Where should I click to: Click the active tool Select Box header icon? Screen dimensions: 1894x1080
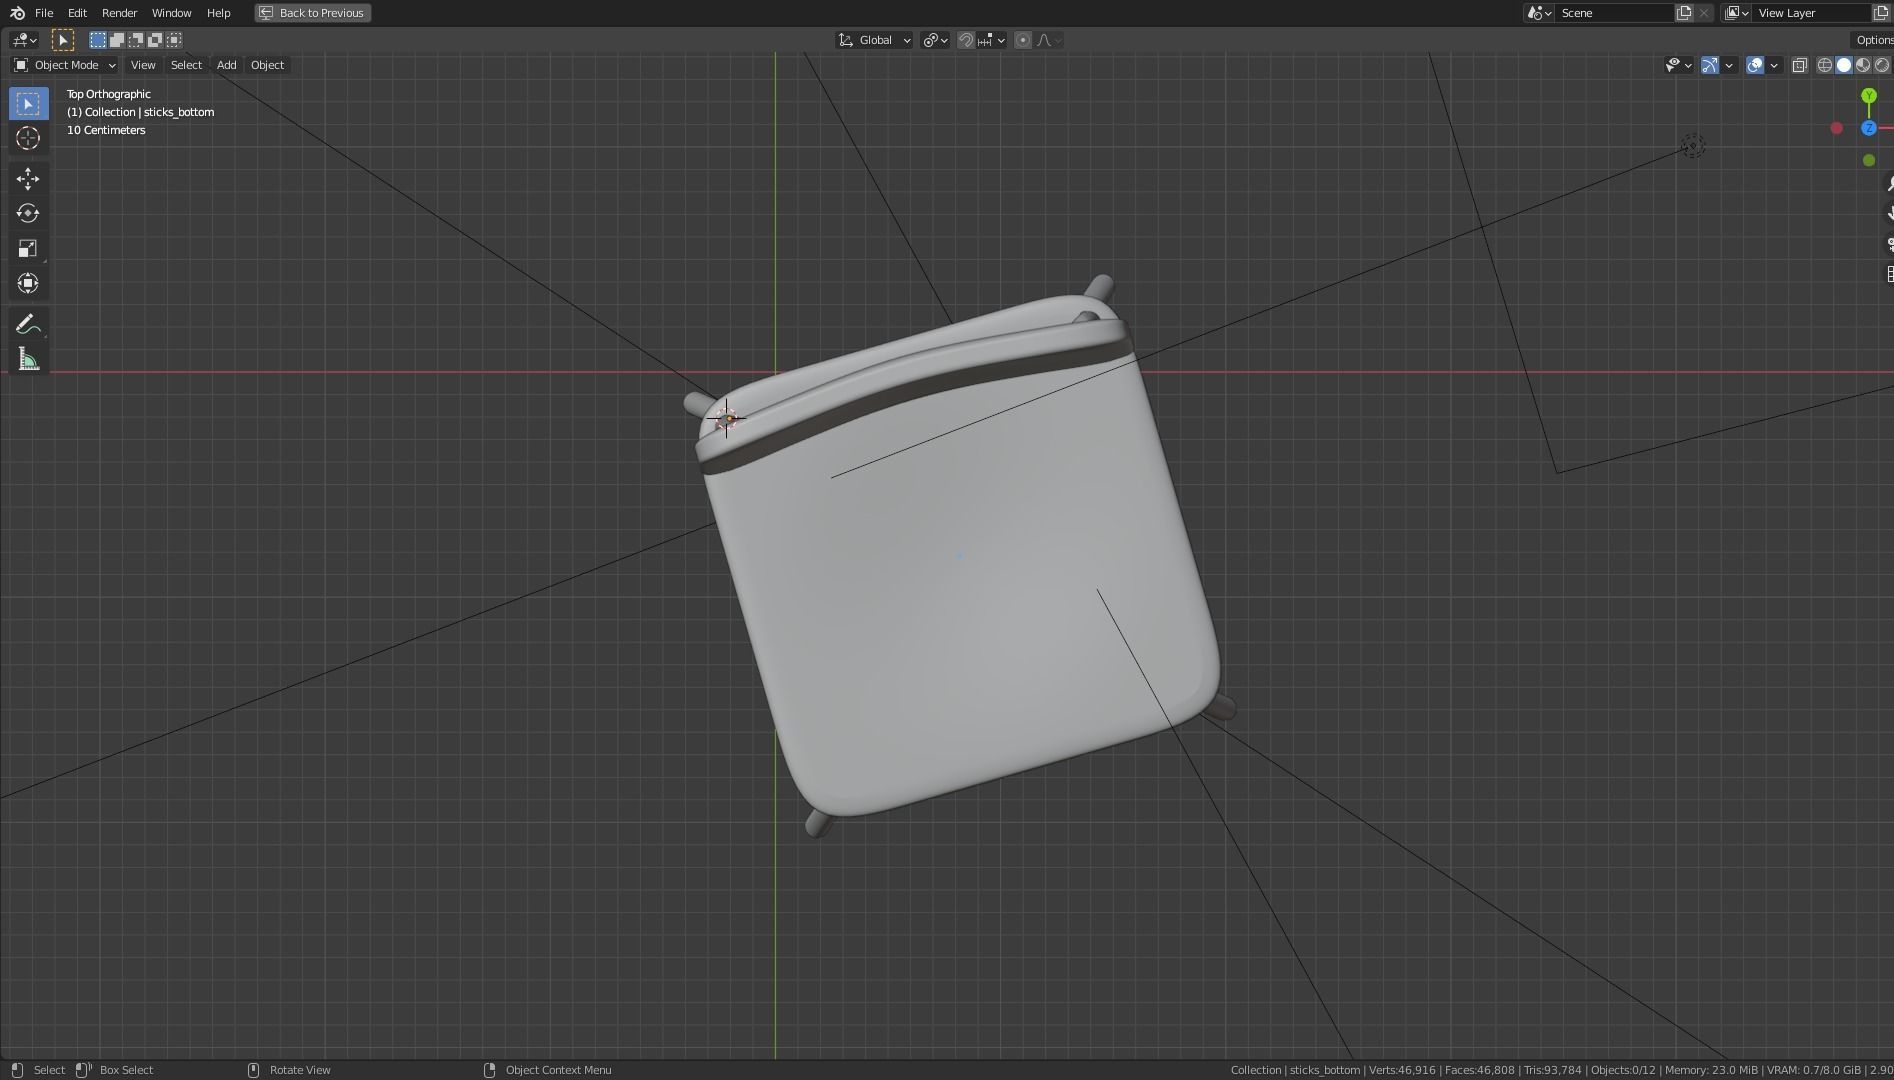click(62, 40)
